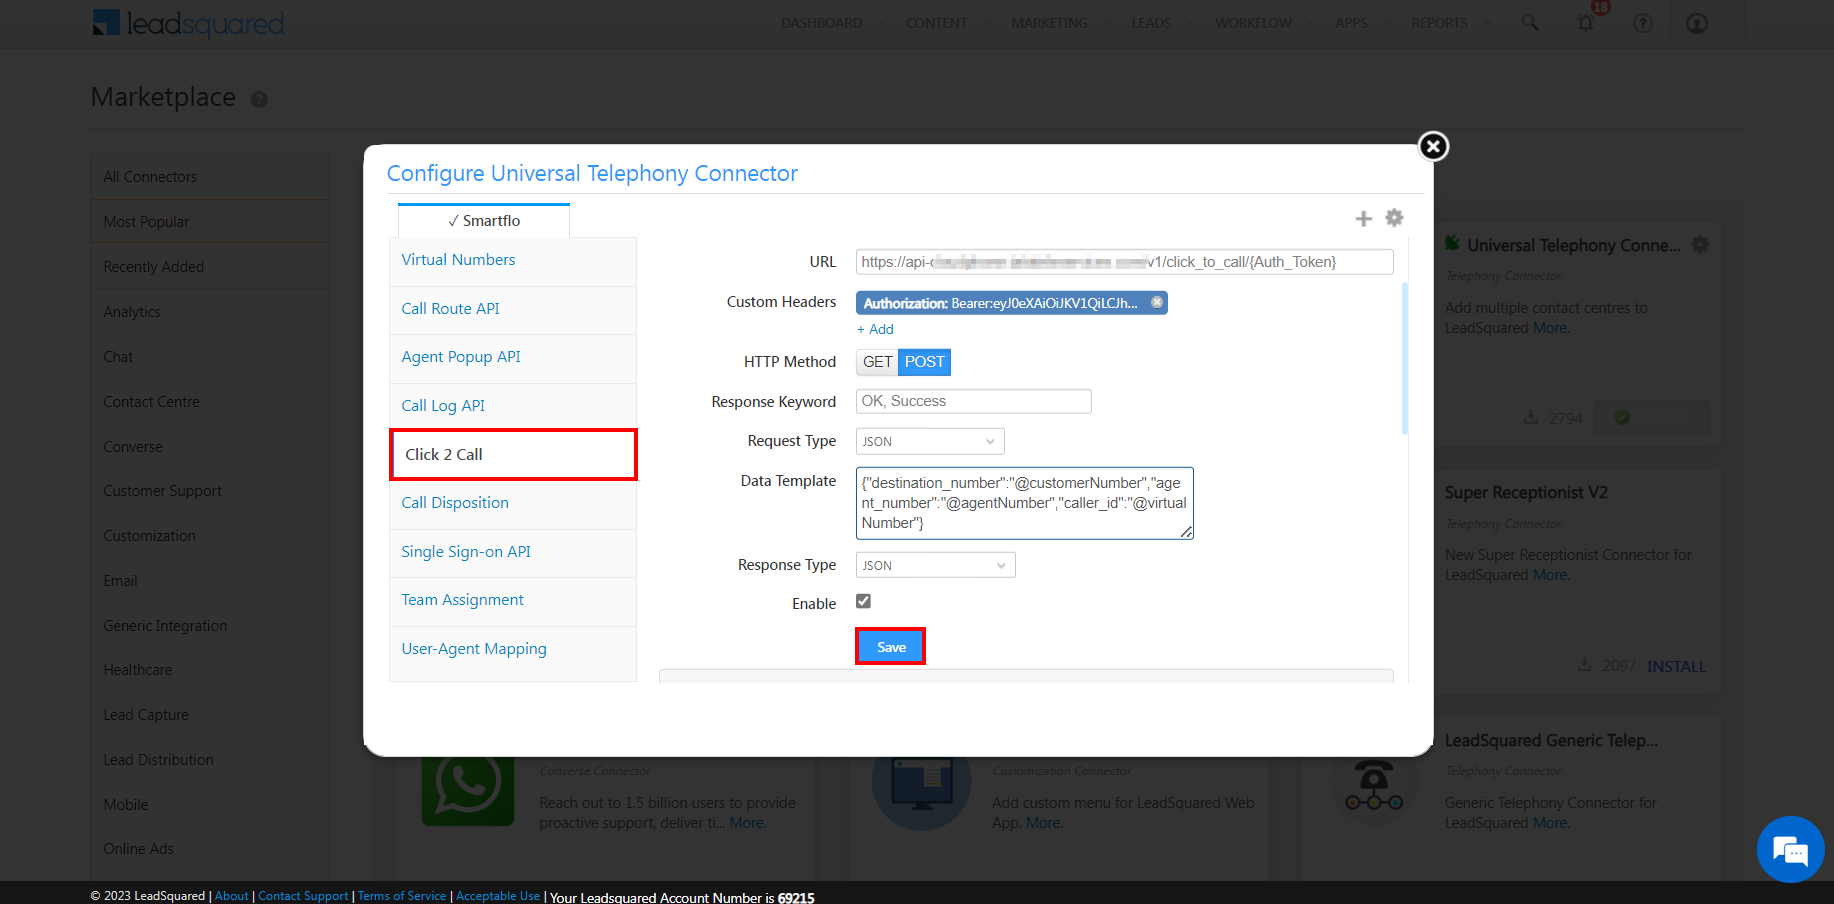Open the Request Type dropdown
Viewport: 1834px width, 904px height.
[930, 441]
